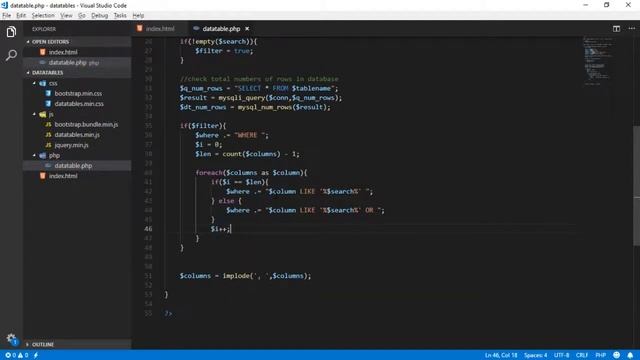The image size is (640, 360).
Task: Close the datatable.php tab
Action: coord(247,29)
